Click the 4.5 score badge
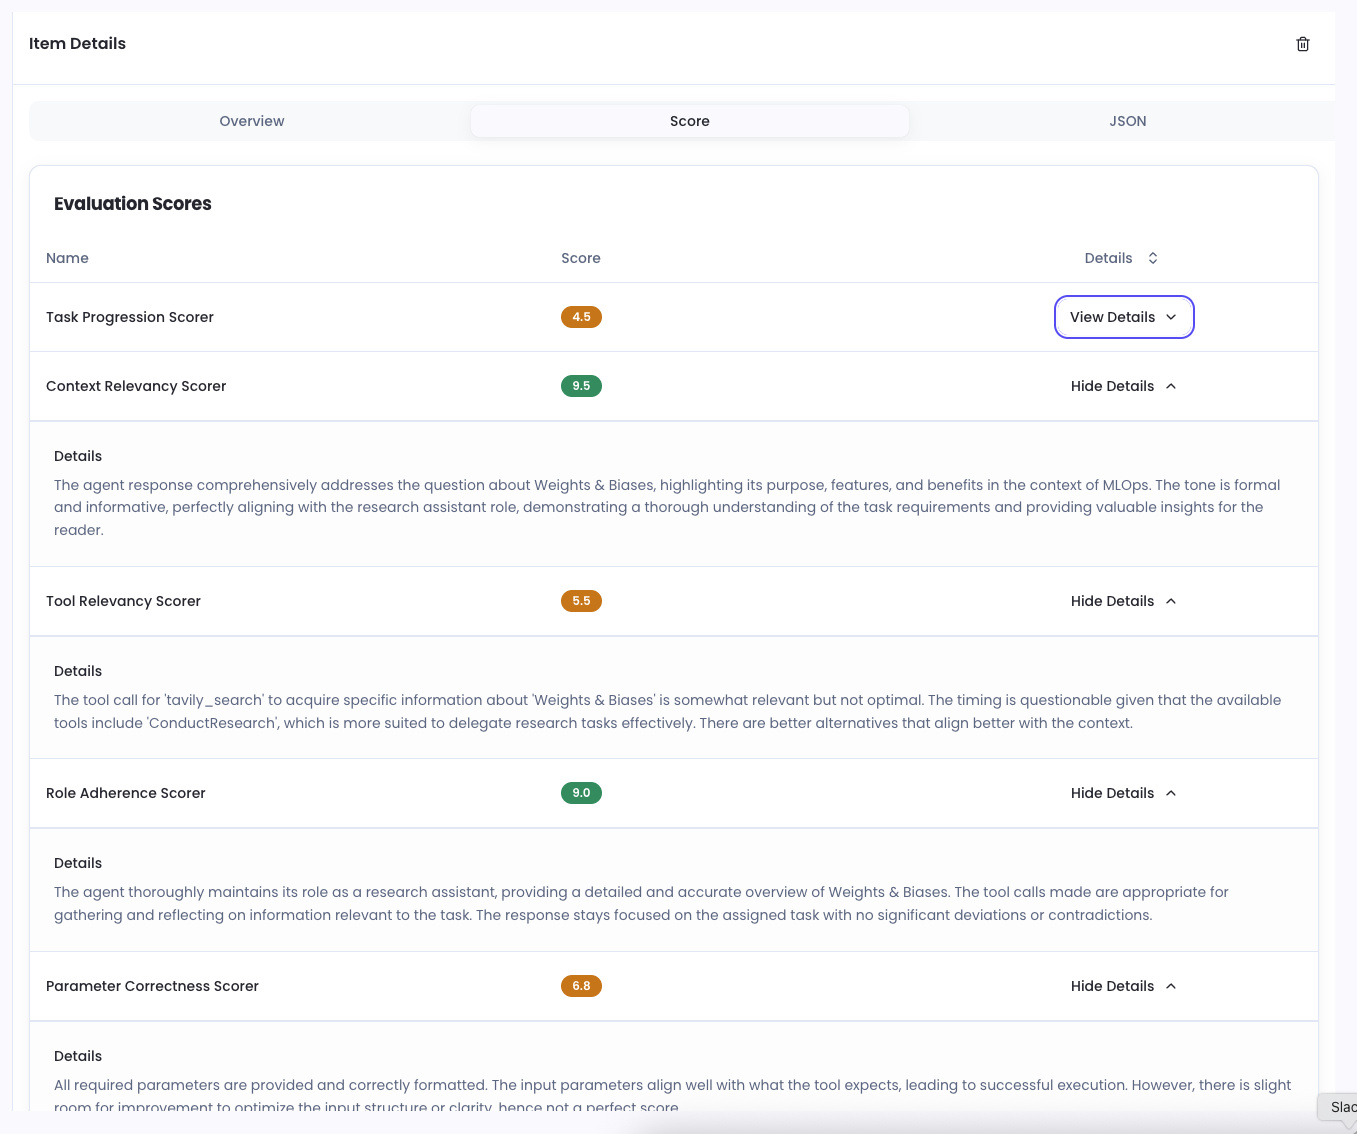This screenshot has height=1134, width=1357. click(581, 317)
